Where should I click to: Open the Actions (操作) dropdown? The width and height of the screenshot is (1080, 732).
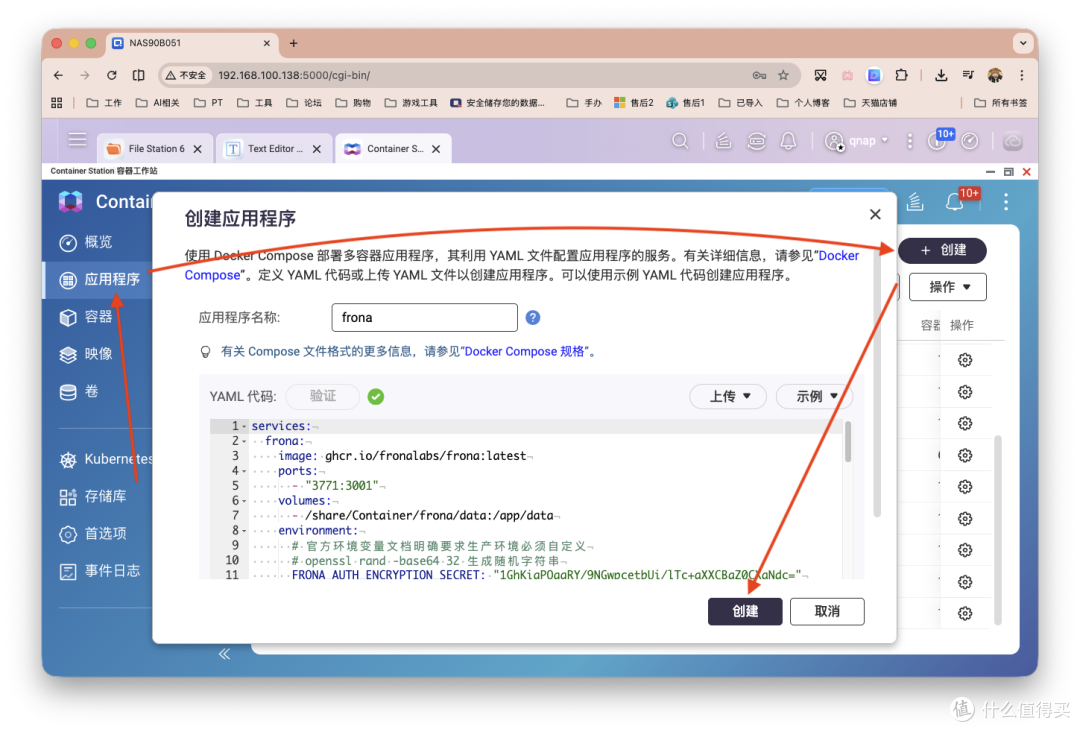(x=948, y=287)
